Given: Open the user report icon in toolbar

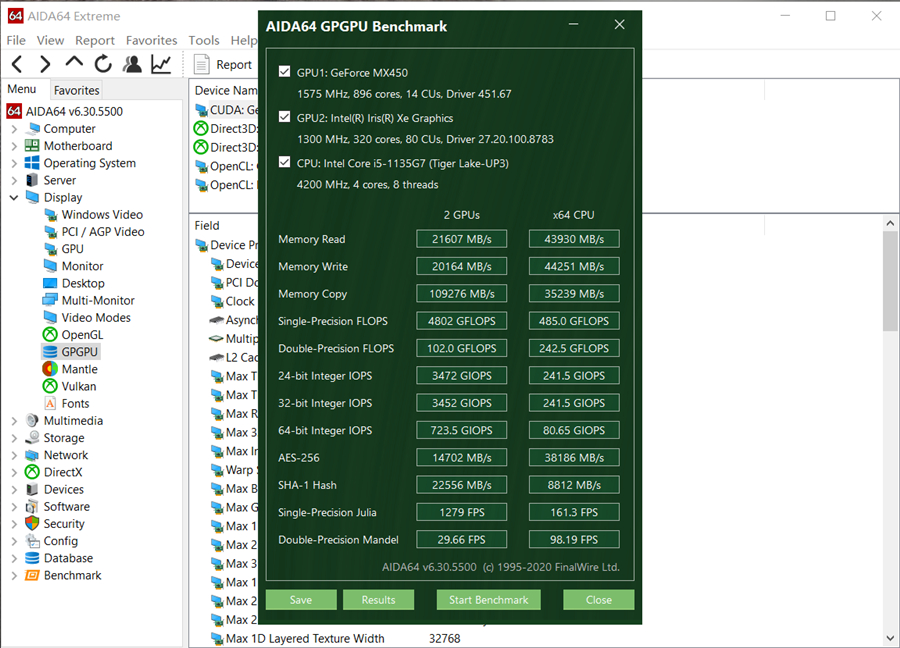Looking at the screenshot, I should click(x=132, y=65).
